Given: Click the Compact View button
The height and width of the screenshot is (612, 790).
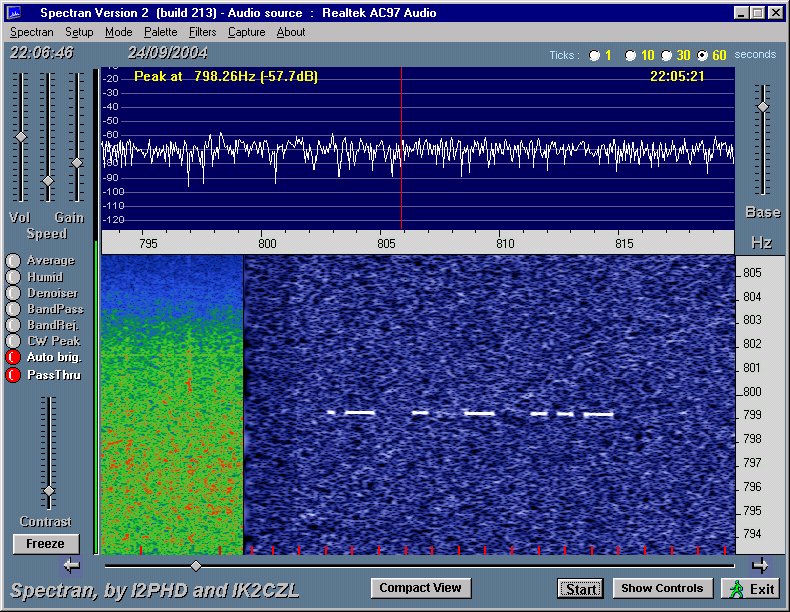Looking at the screenshot, I should (x=420, y=588).
